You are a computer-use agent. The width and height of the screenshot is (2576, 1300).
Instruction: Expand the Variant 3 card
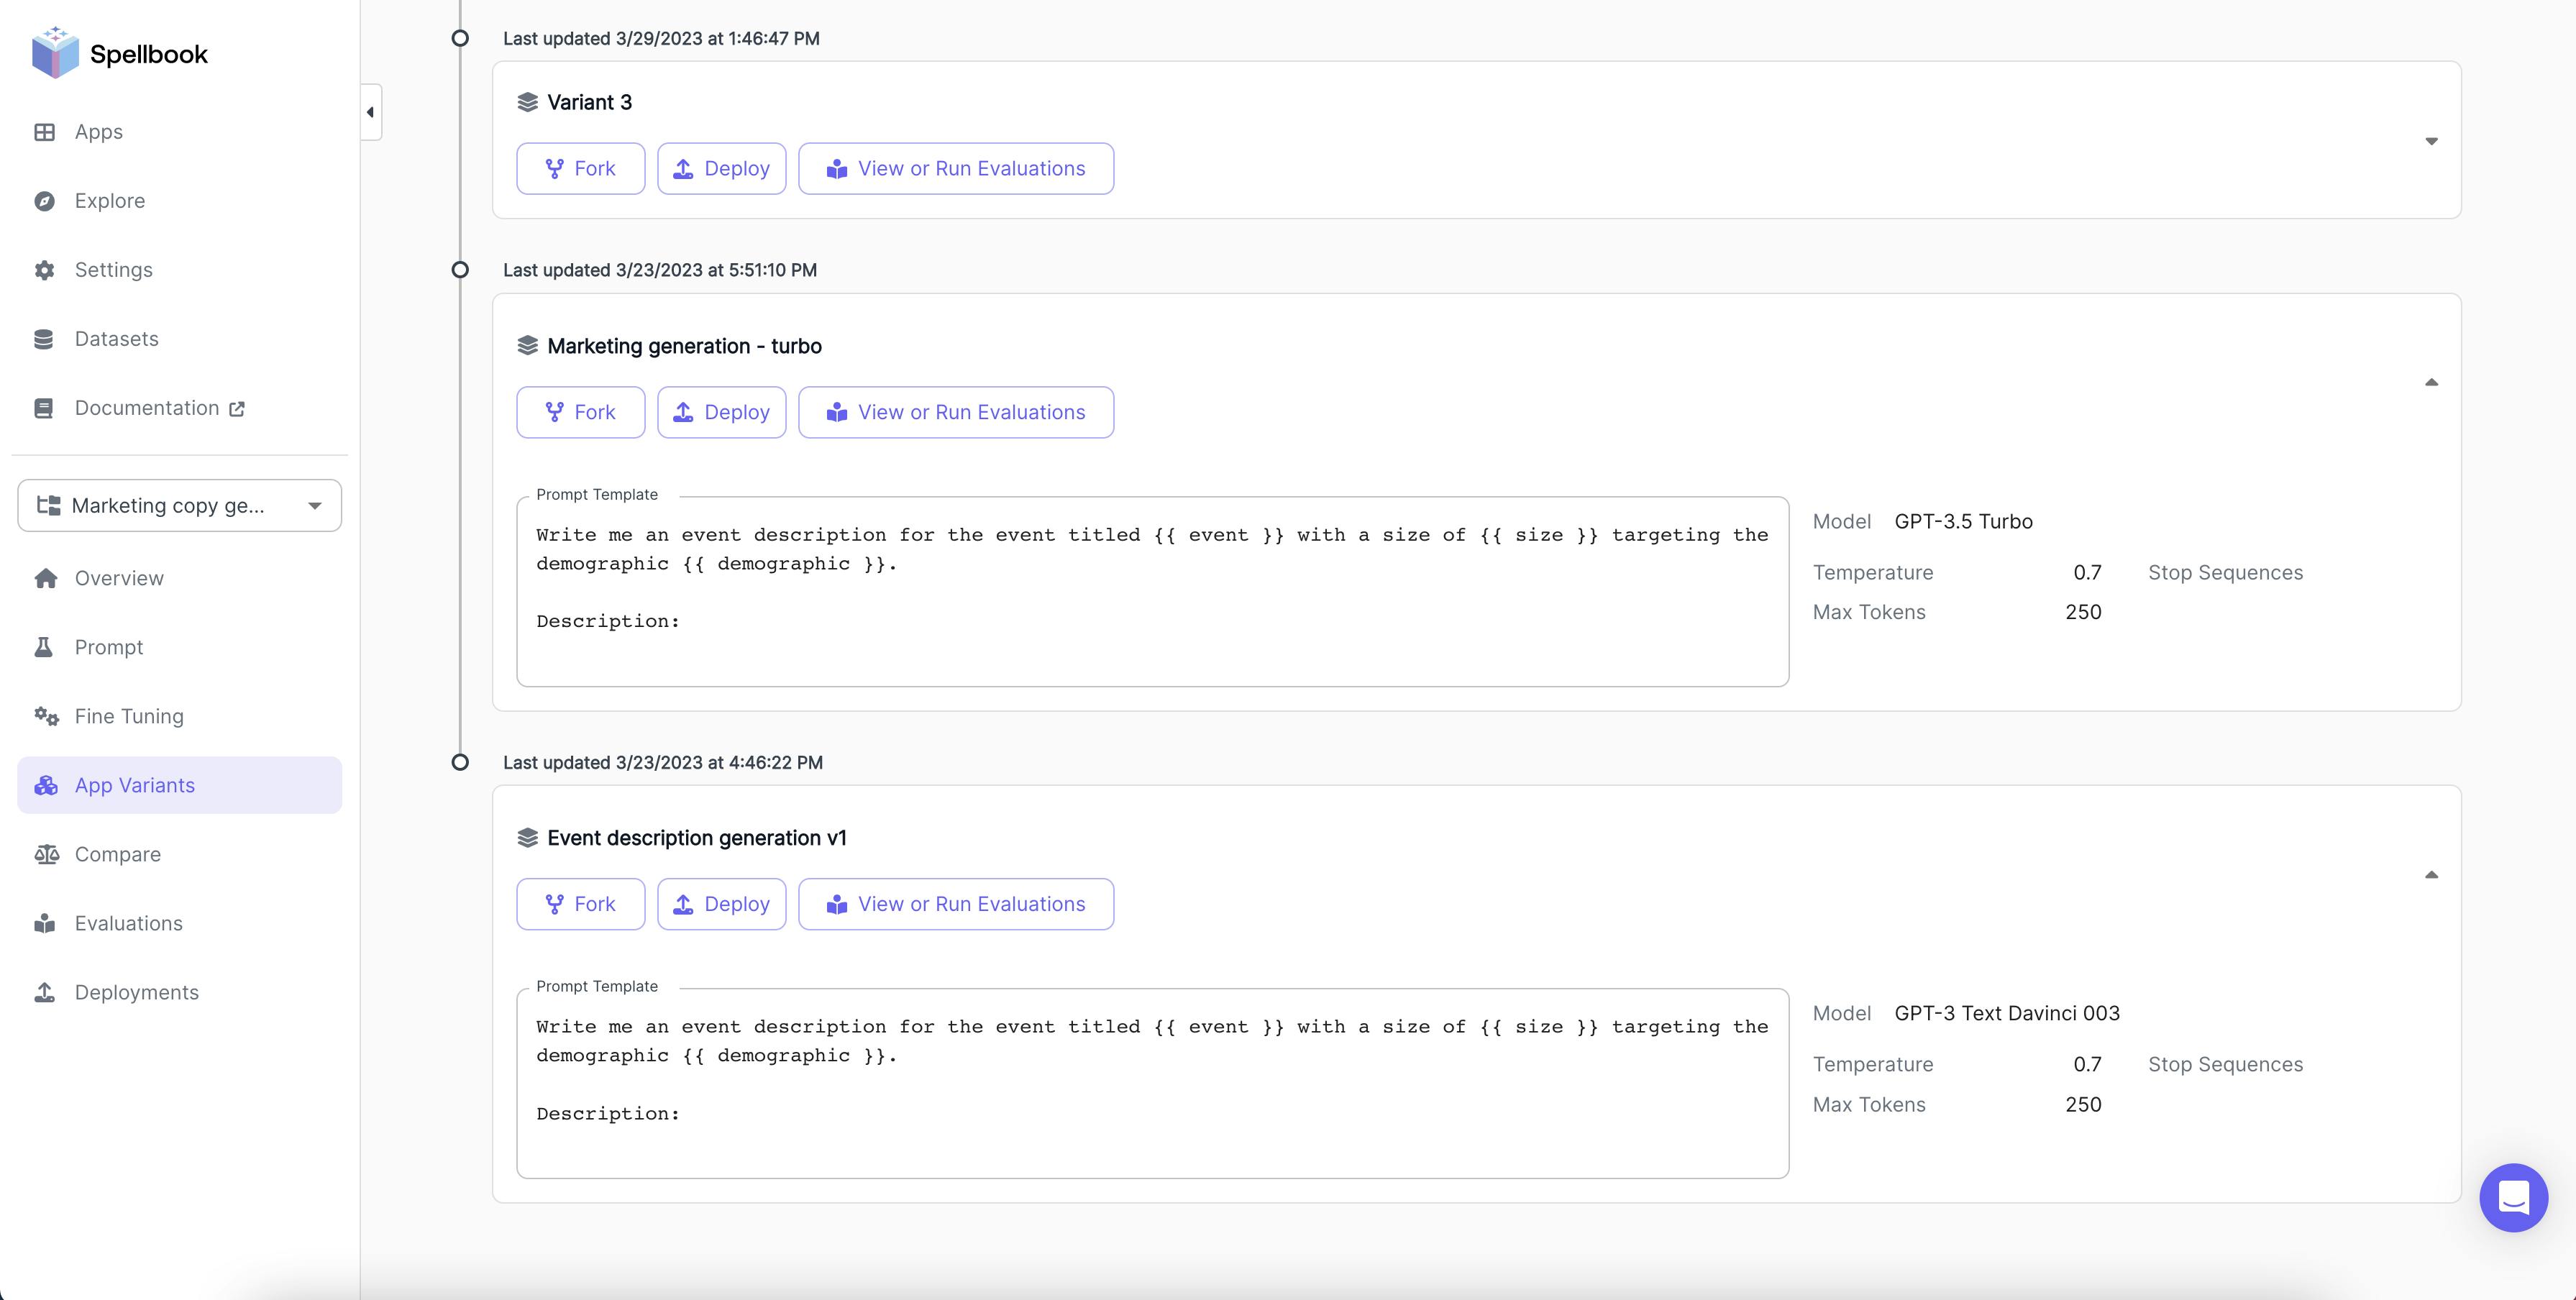tap(2431, 141)
